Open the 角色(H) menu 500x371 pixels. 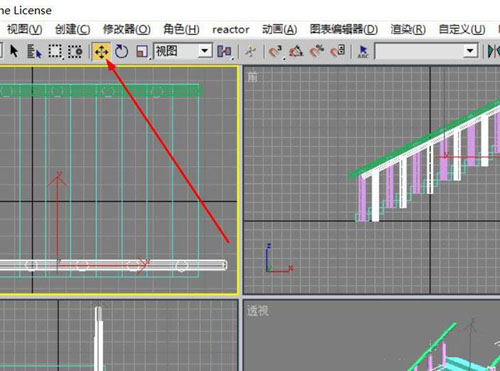point(181,29)
